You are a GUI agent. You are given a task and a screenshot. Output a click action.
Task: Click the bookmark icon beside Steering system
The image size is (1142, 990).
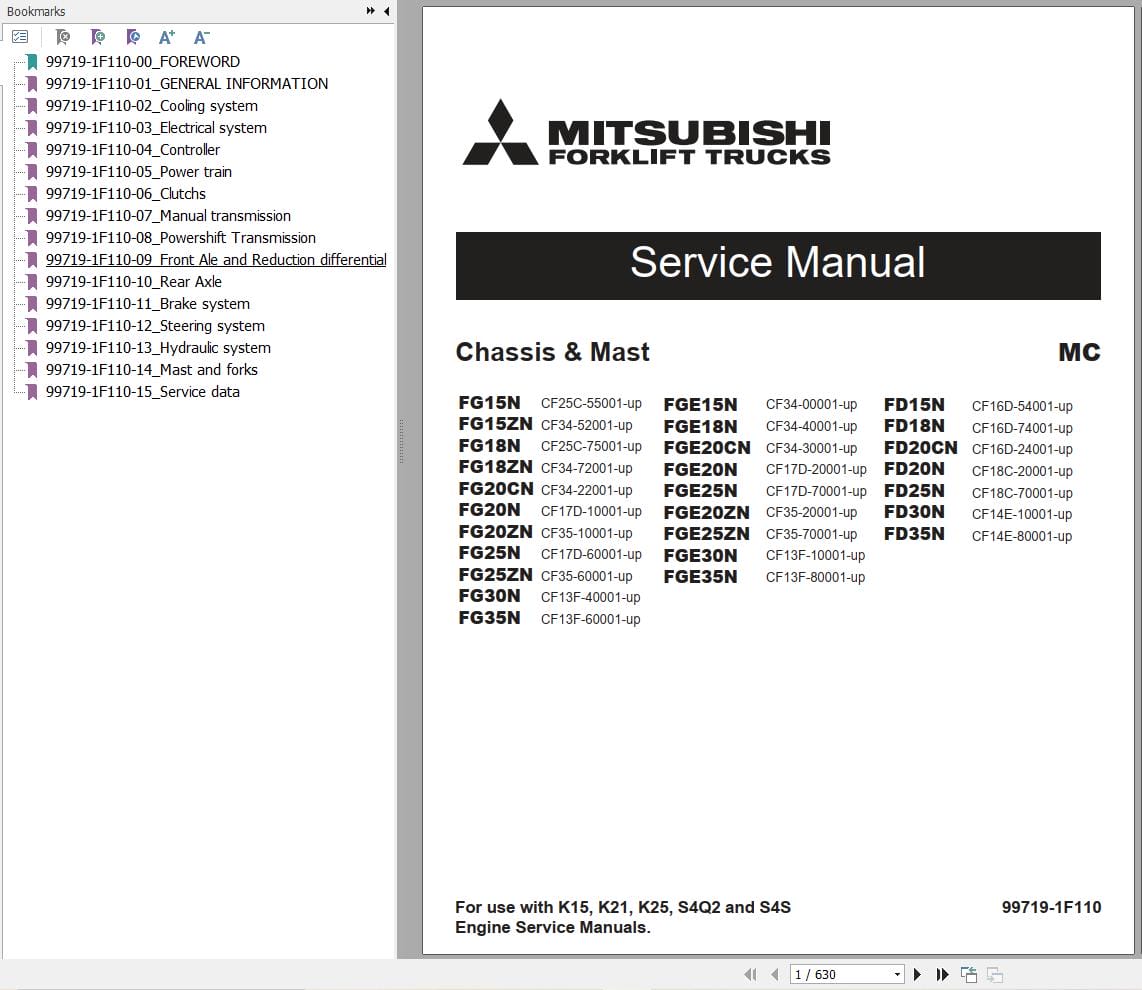(32, 326)
